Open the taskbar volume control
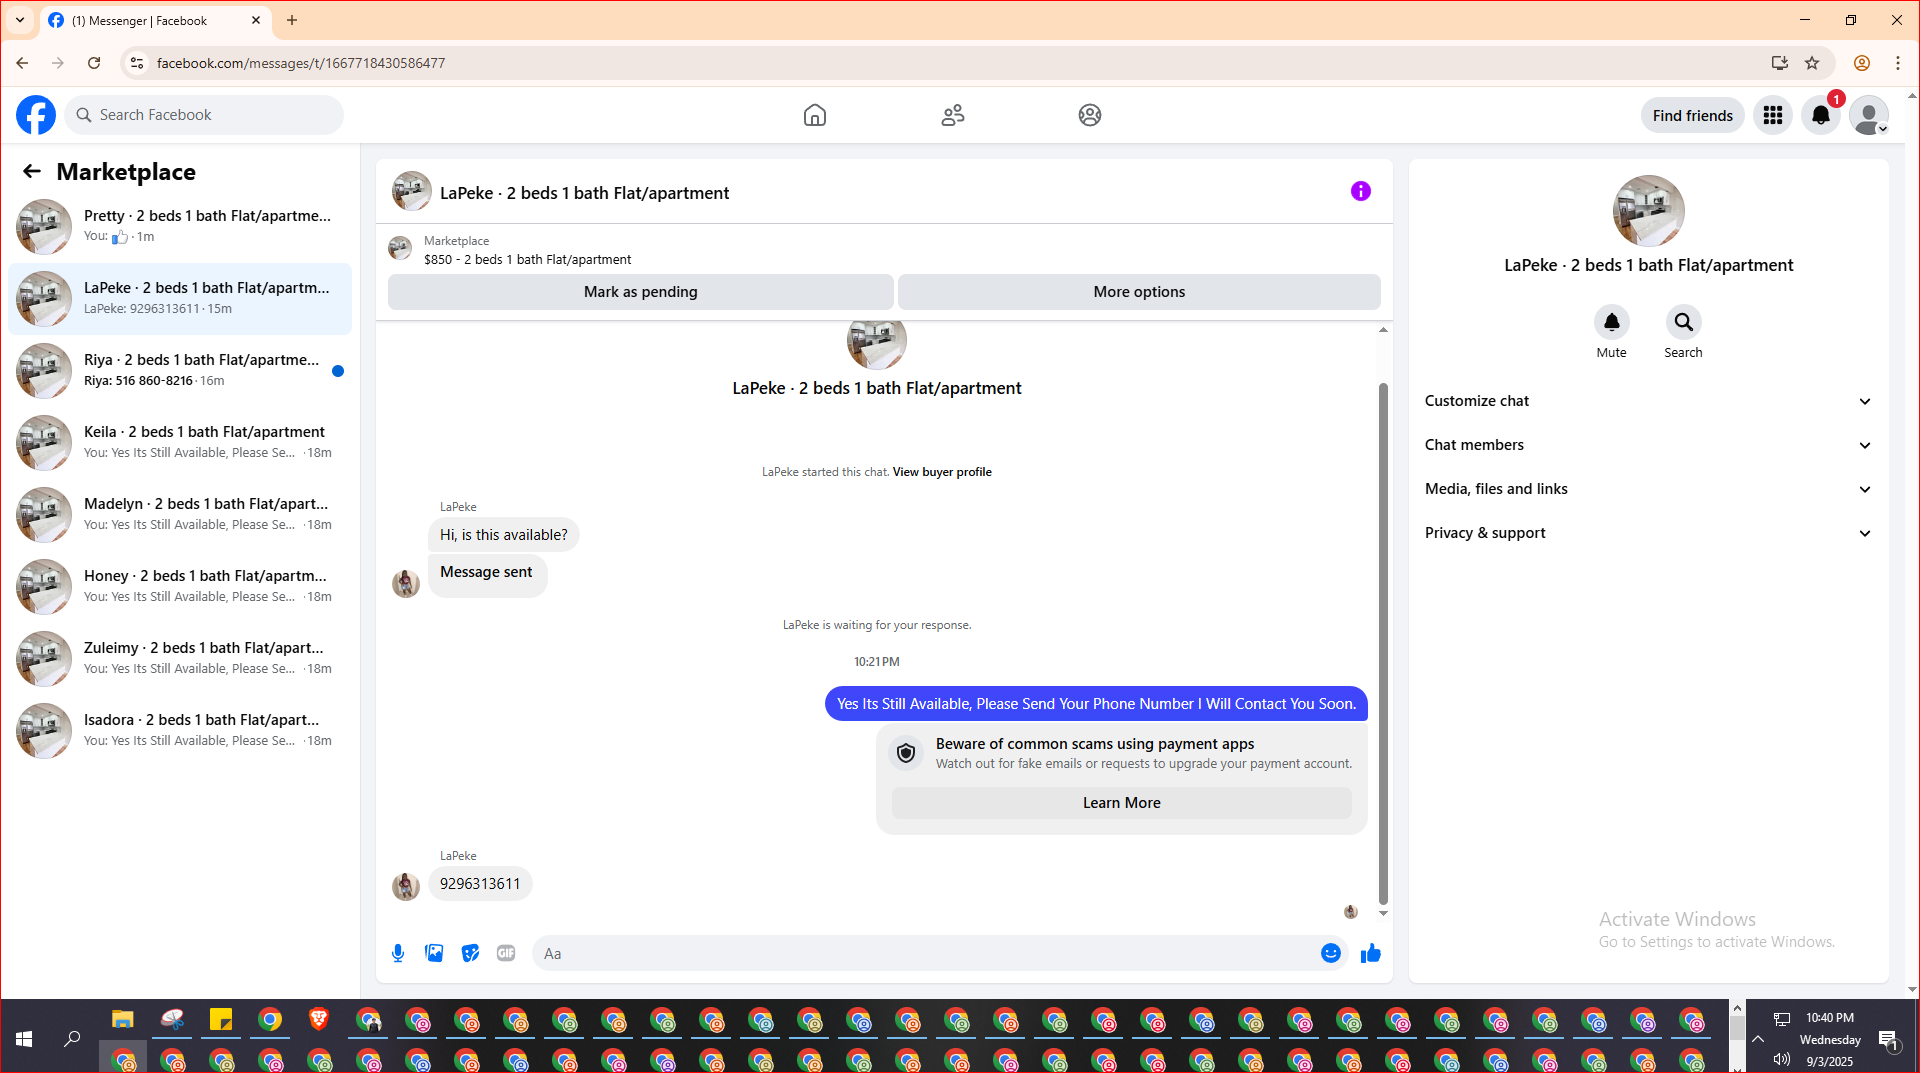Screen dimensions: 1920x1073 click(x=1782, y=1059)
